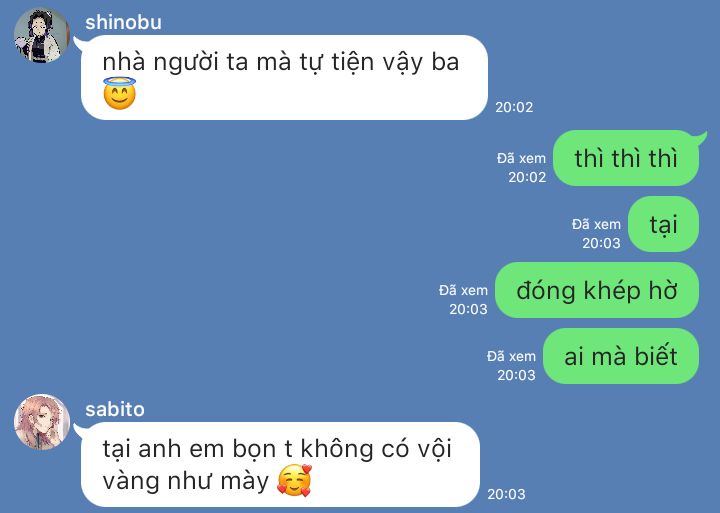The width and height of the screenshot is (720, 513).
Task: Tap the words 'vàng như mày' in sabito's bubble
Action: (x=186, y=481)
